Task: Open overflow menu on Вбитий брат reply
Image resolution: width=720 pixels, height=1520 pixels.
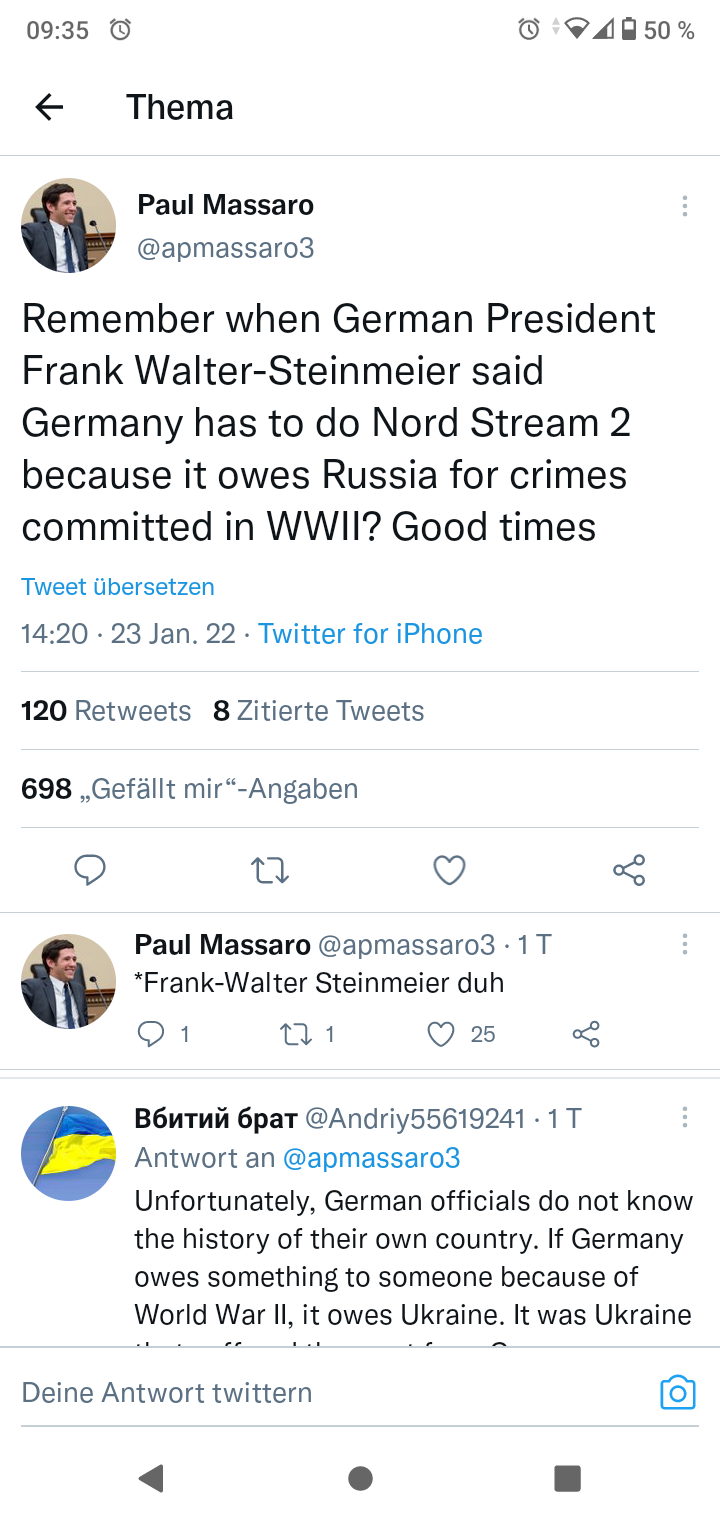Action: (x=684, y=1117)
